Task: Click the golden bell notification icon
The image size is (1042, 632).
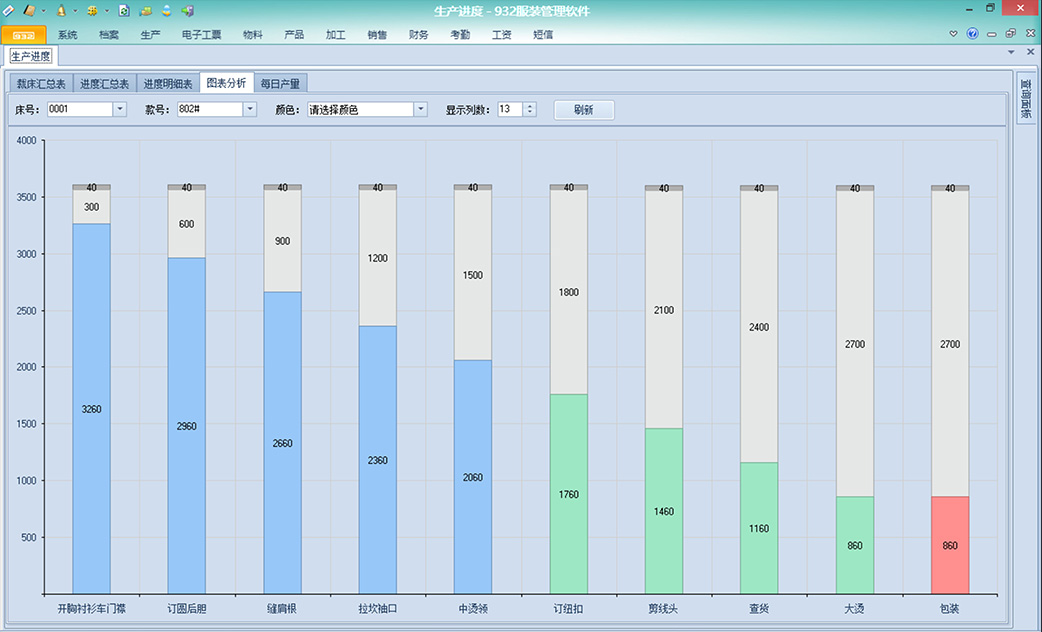Action: [61, 10]
